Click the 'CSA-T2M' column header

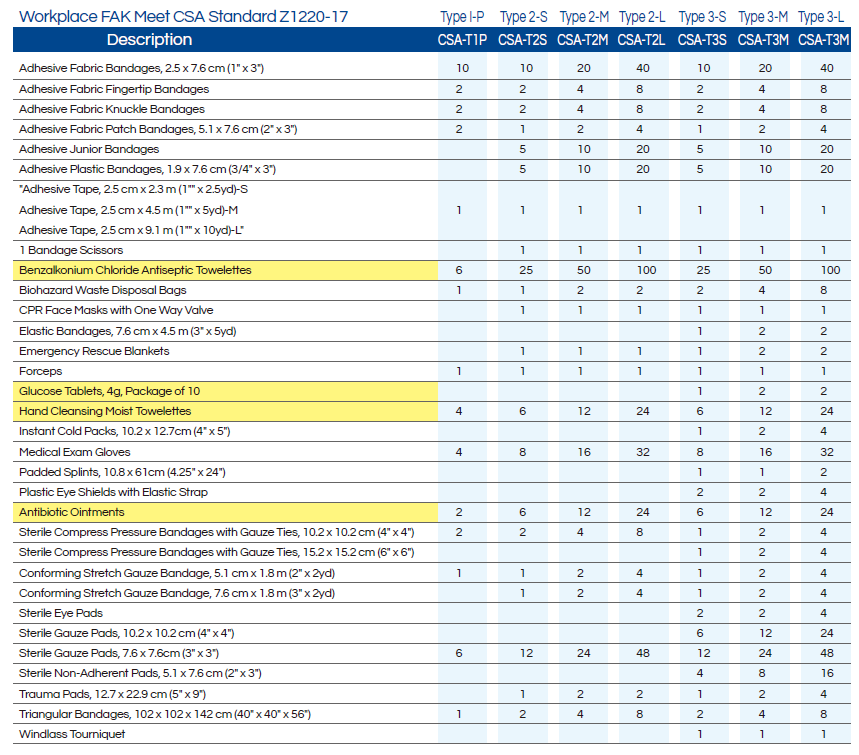583,40
